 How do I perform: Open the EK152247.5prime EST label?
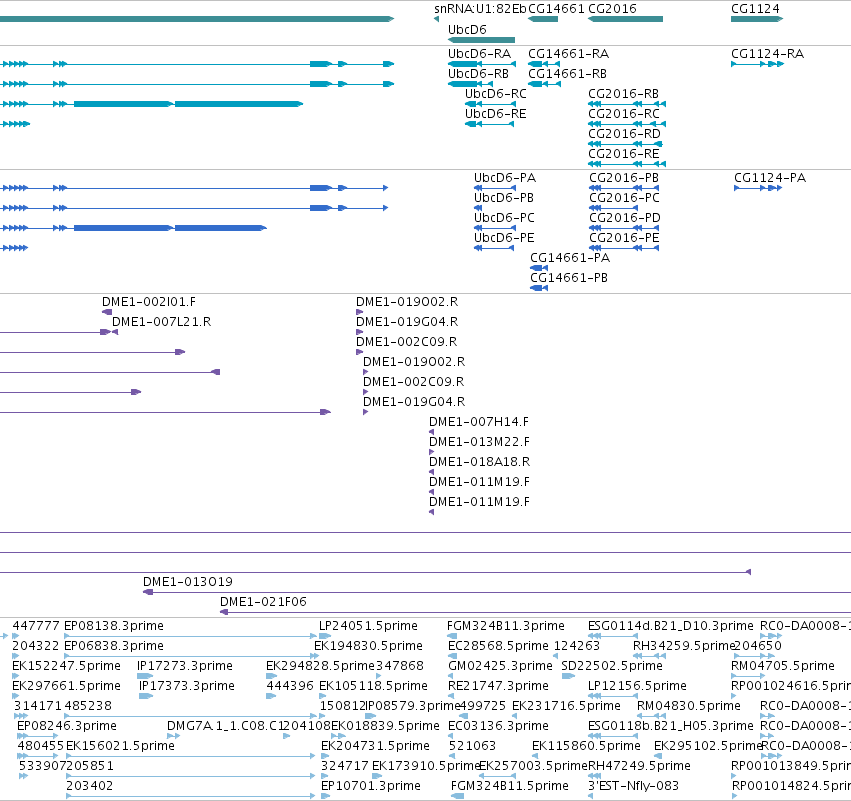66,666
